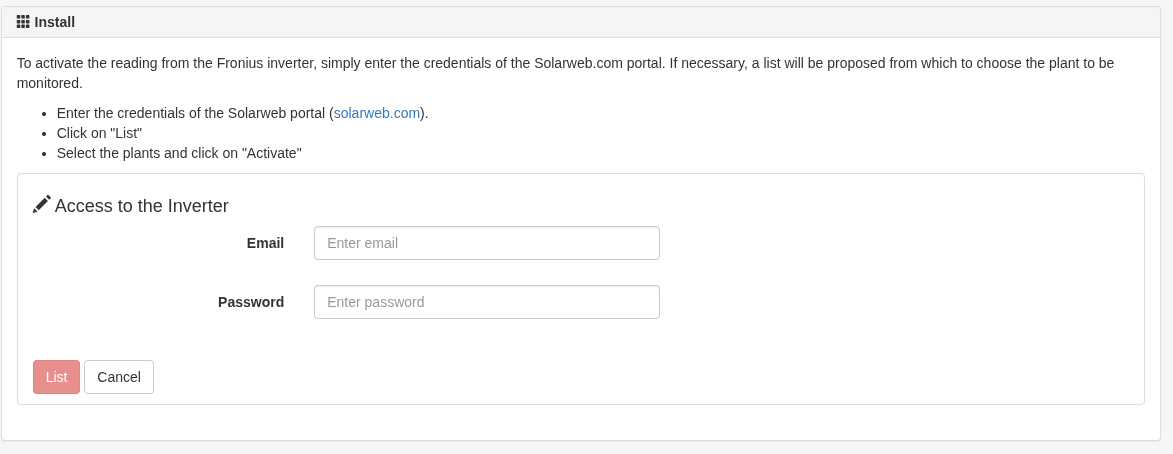The image size is (1173, 454).
Task: Click the word "Activate" in the last bullet
Action: point(272,153)
